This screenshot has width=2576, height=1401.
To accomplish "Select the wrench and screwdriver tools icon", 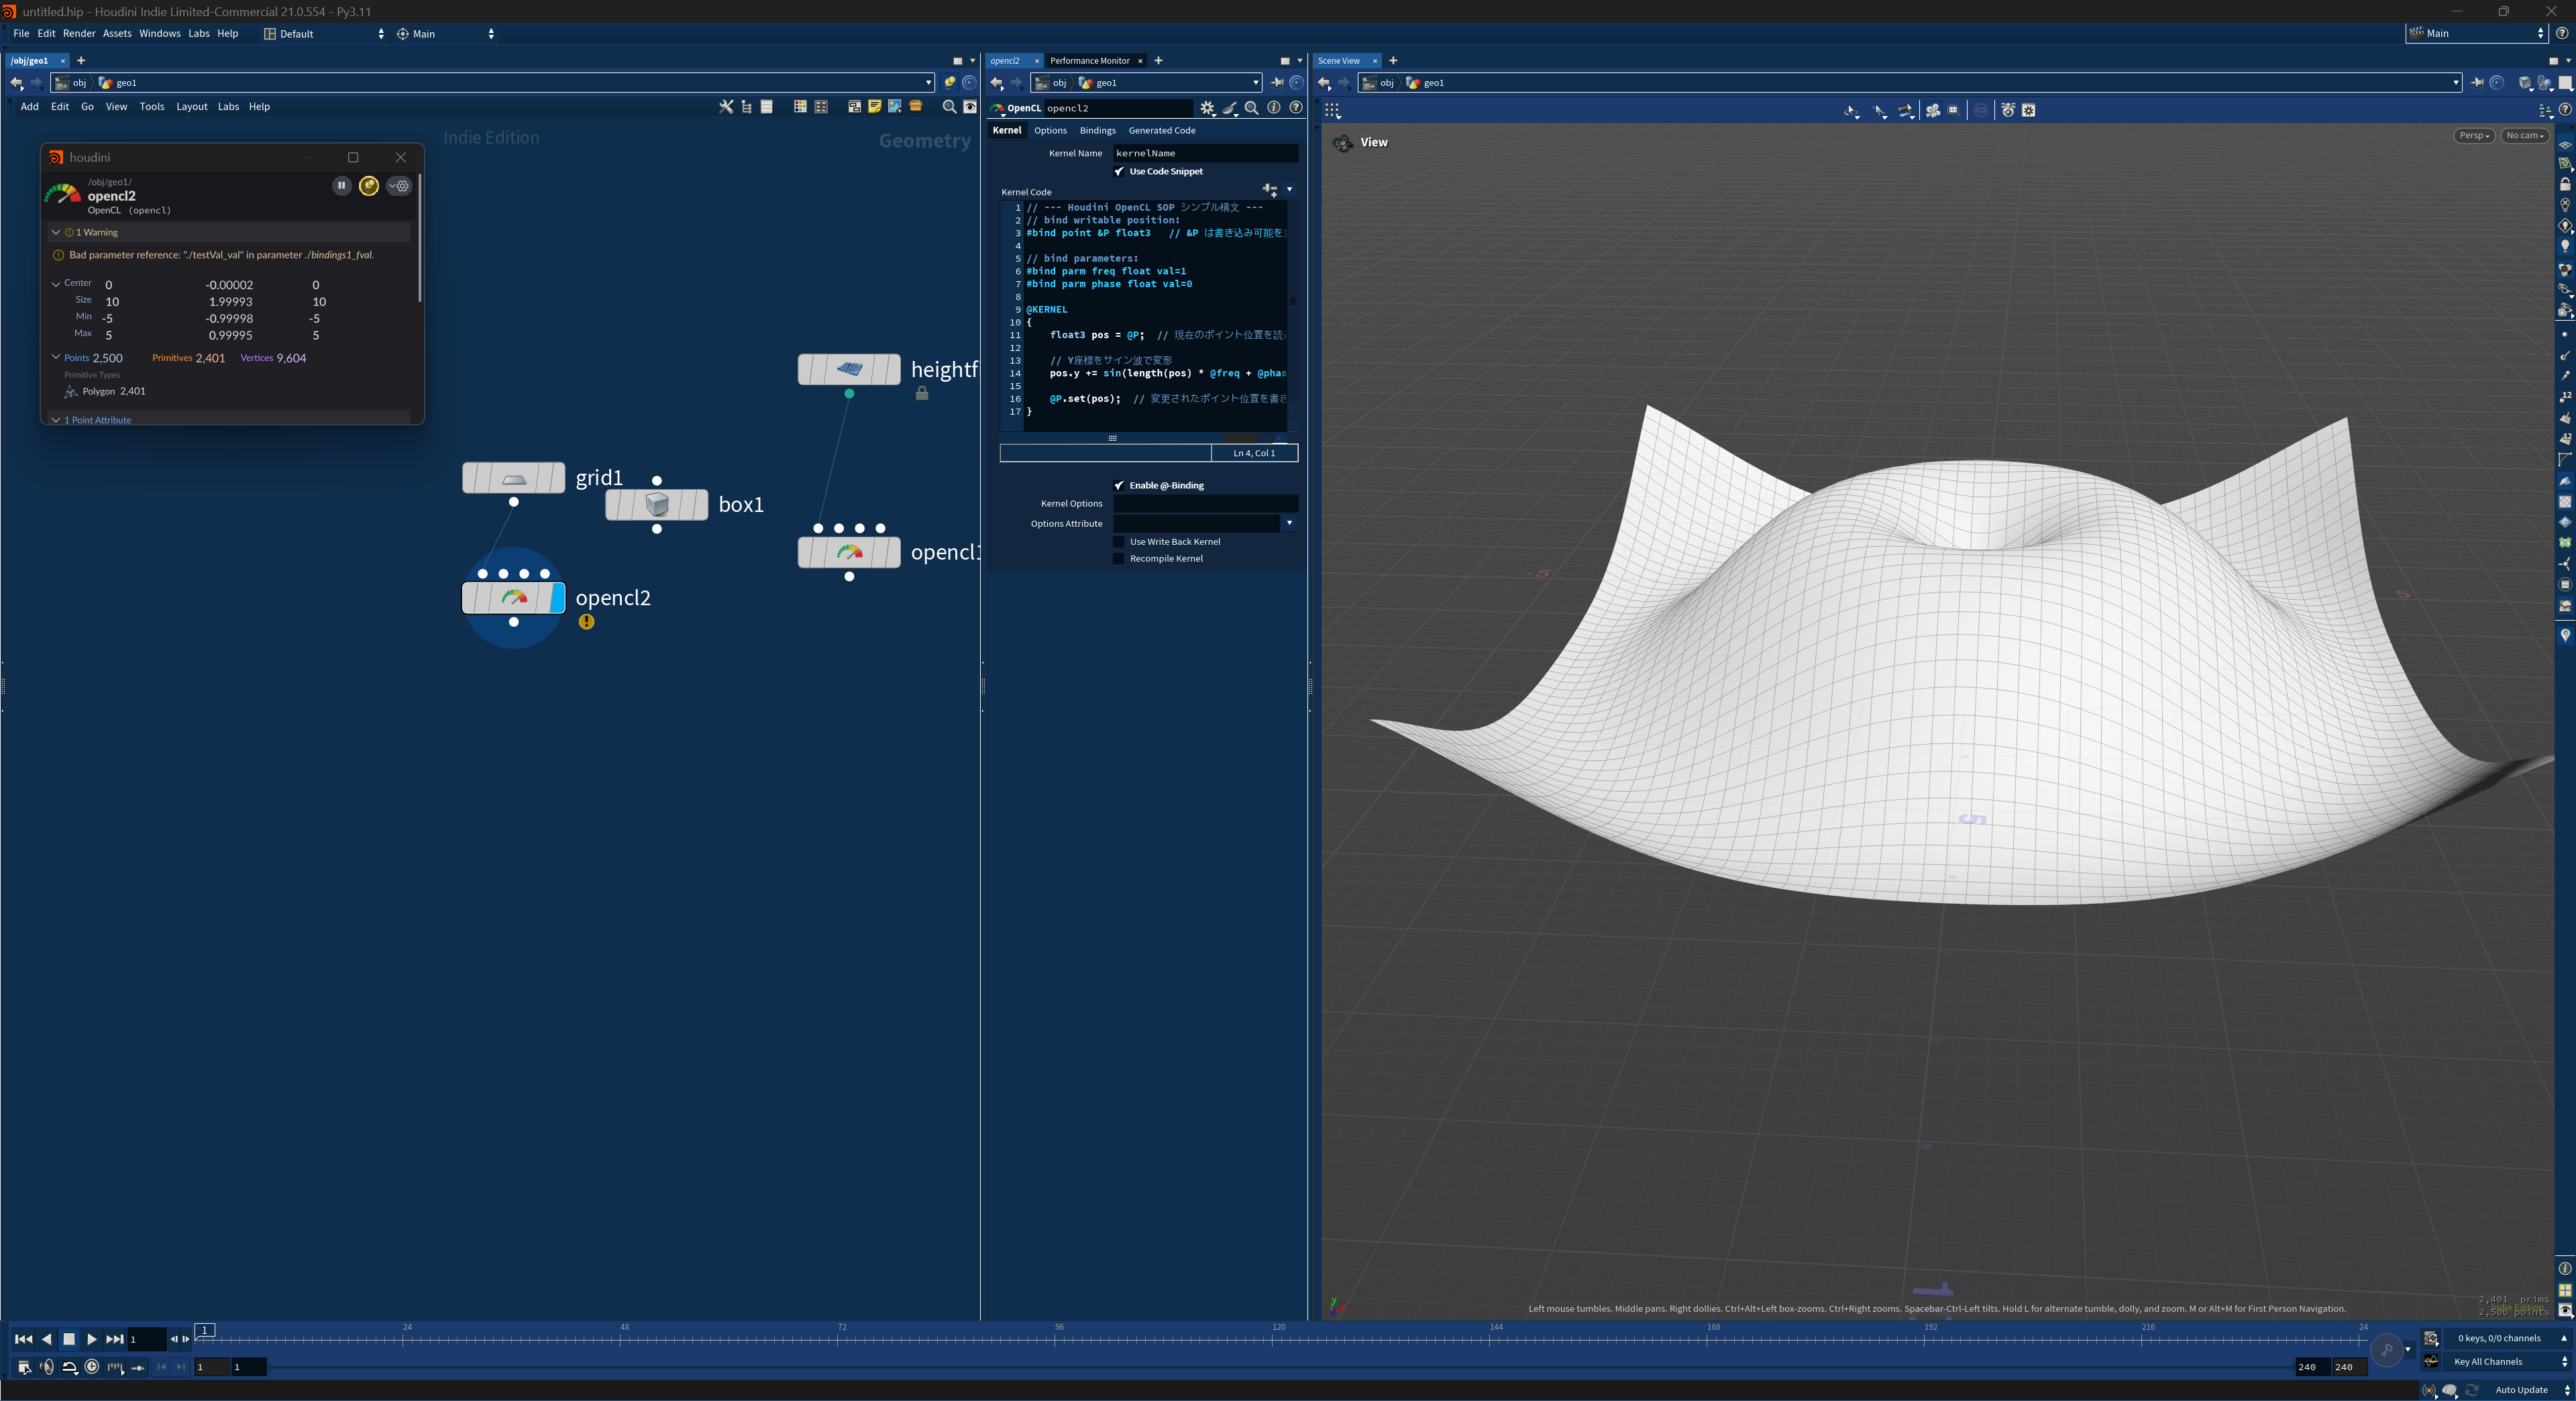I will 726,107.
